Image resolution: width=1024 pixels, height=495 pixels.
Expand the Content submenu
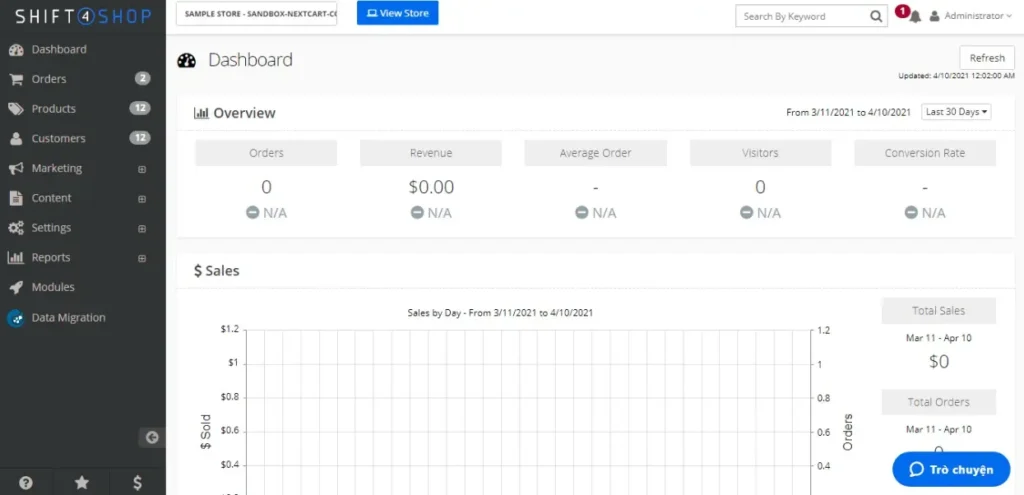[142, 199]
